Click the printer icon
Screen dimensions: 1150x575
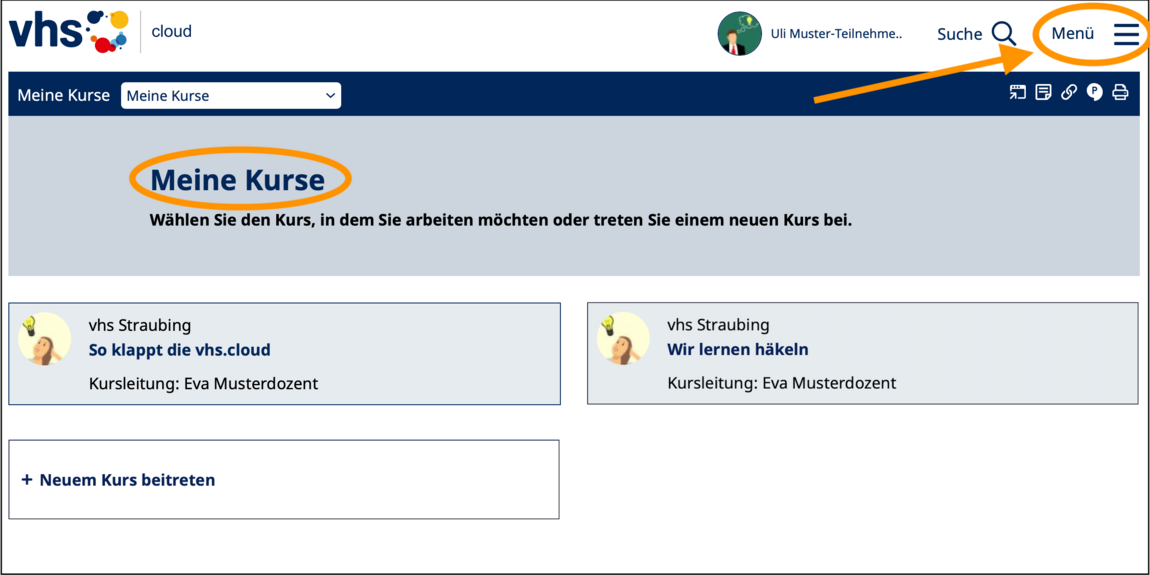(1120, 93)
